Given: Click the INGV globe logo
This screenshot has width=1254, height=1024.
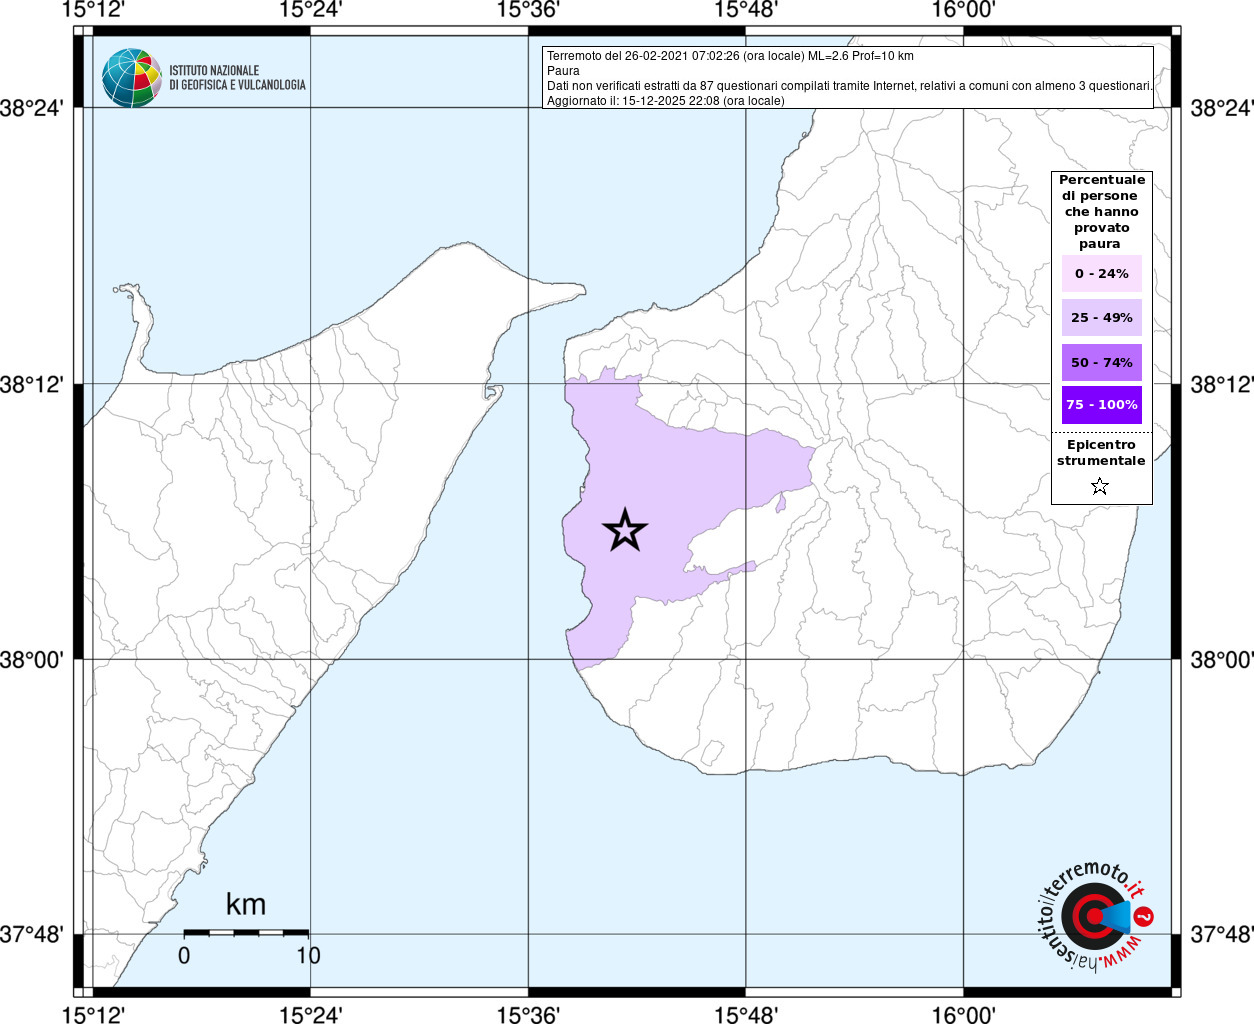Looking at the screenshot, I should coord(132,78).
